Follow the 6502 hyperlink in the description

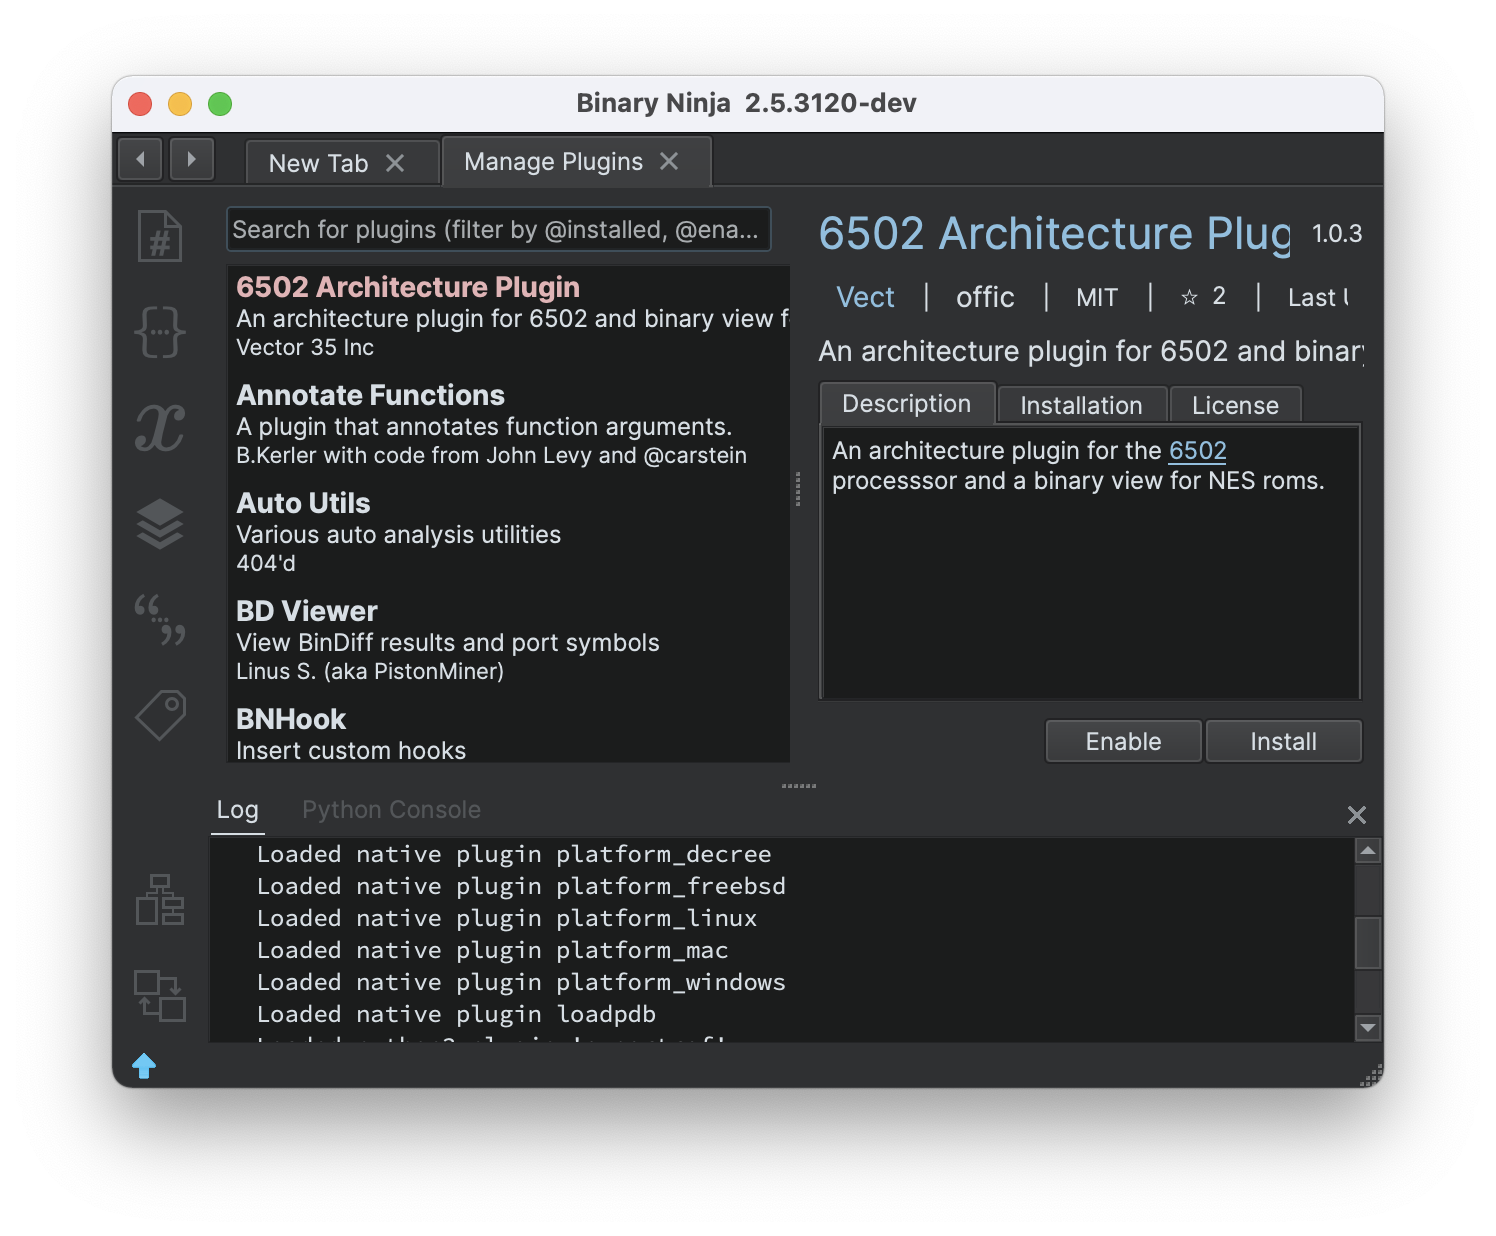pos(1198,451)
